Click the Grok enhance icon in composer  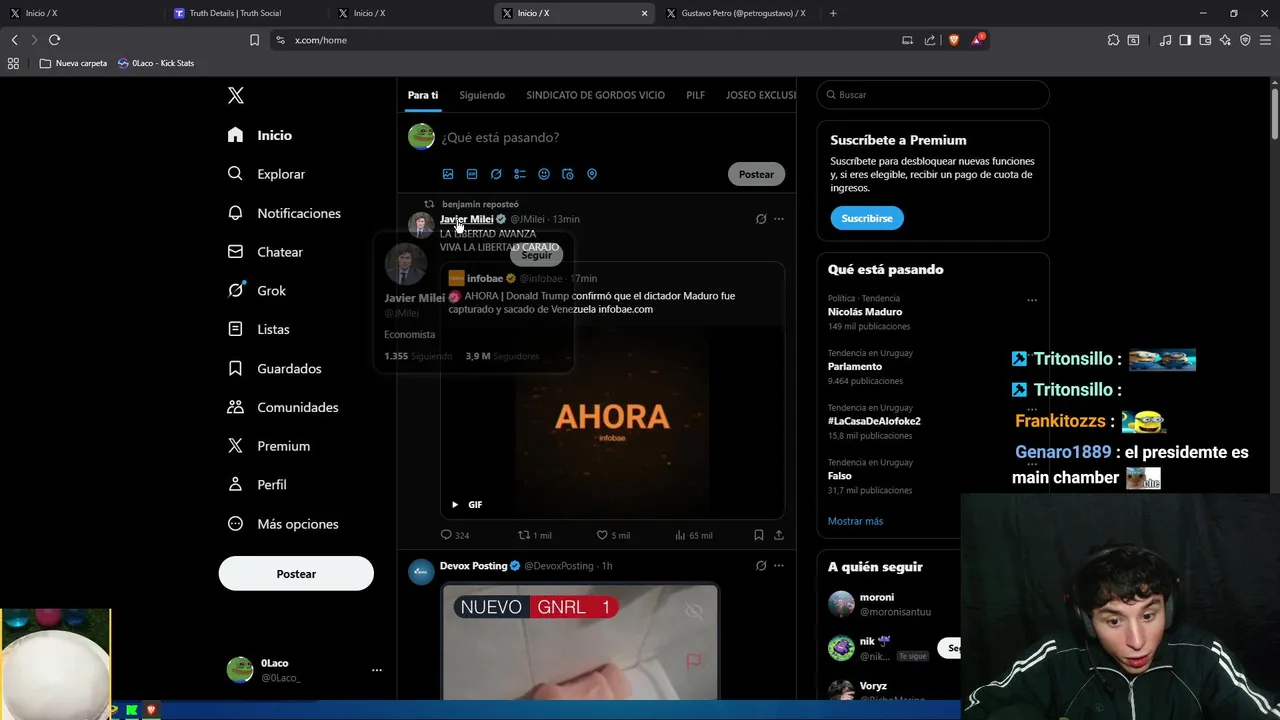coord(496,174)
